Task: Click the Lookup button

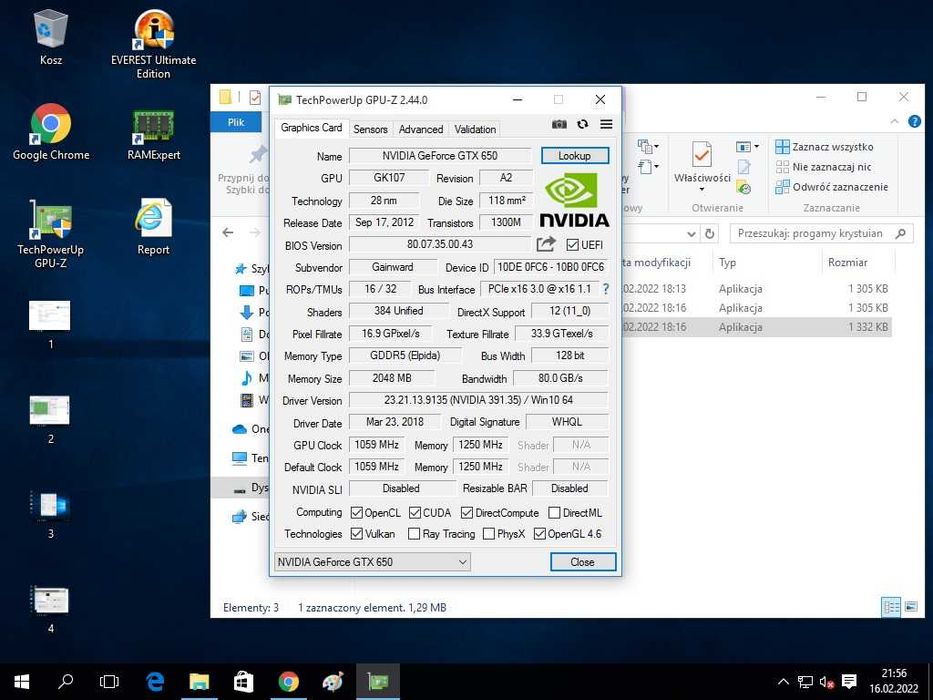Action: pyautogui.click(x=574, y=156)
